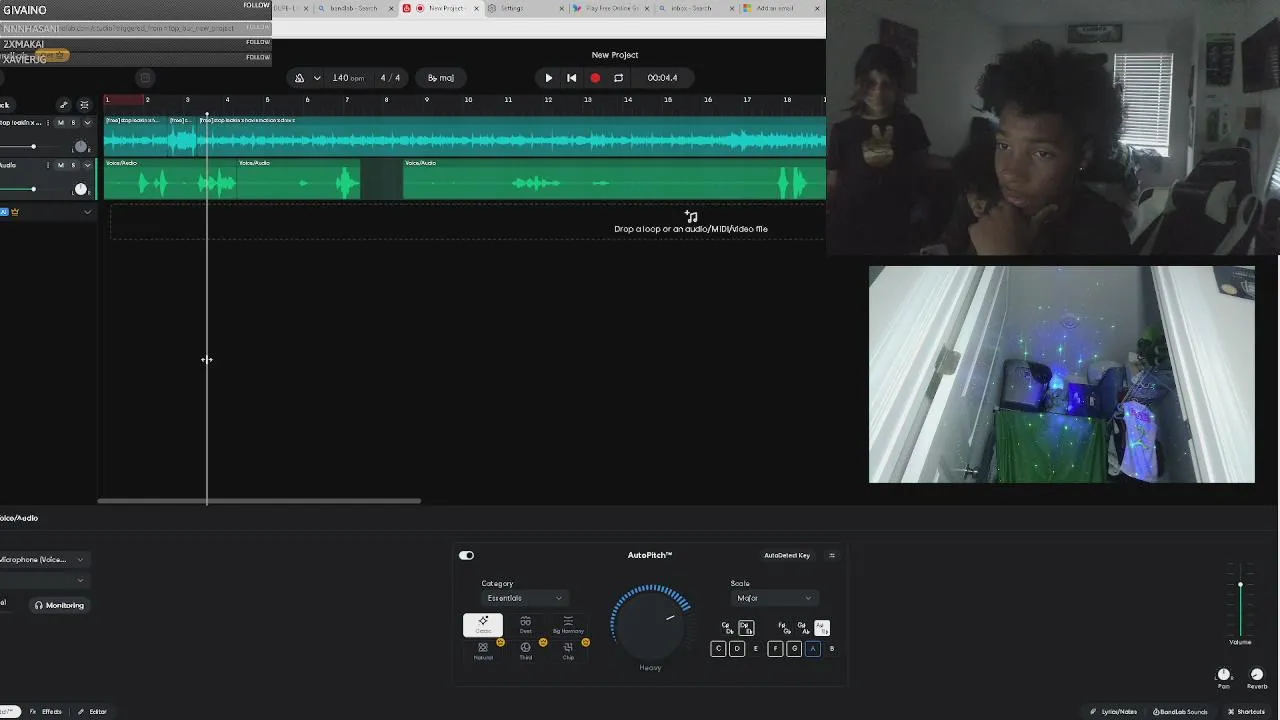Toggle the D#/Eb note key
This screenshot has height=720, width=1280.
tap(746, 628)
